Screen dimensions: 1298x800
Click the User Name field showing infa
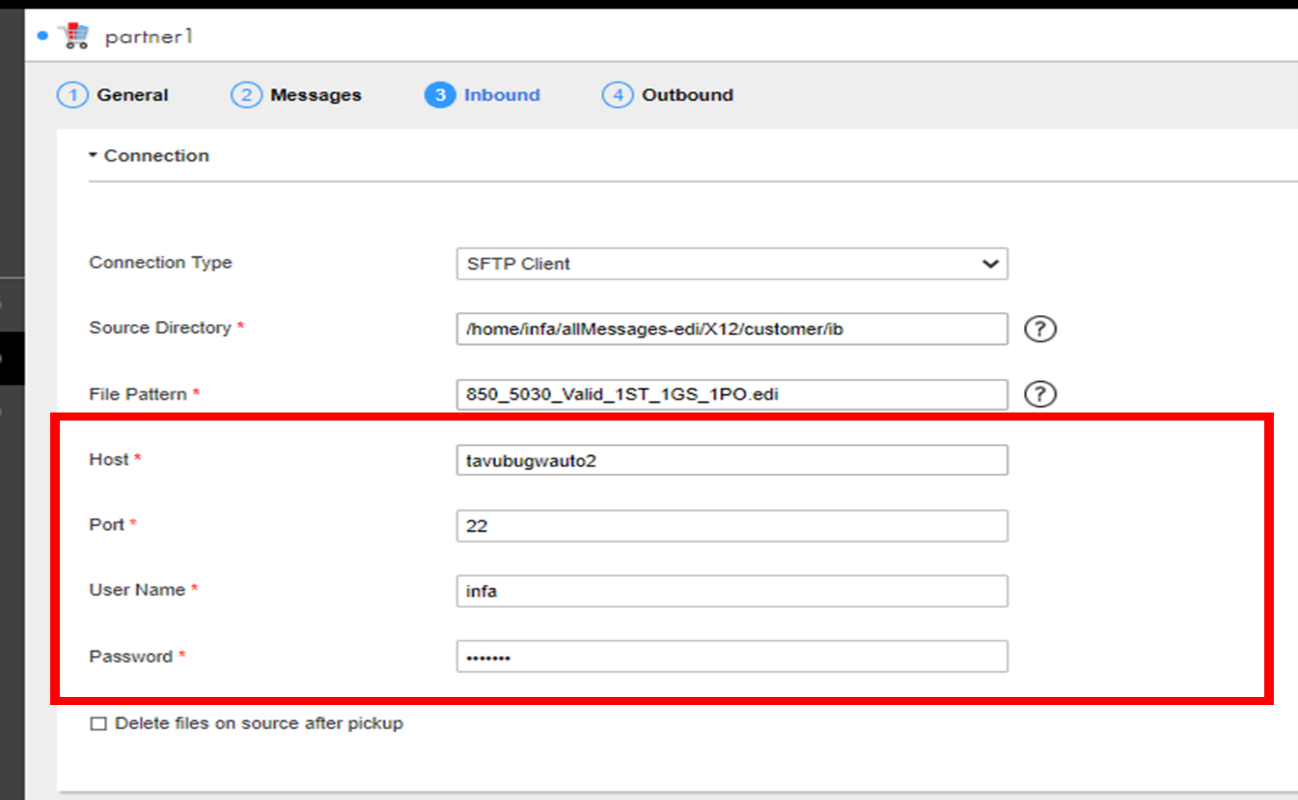tap(732, 591)
